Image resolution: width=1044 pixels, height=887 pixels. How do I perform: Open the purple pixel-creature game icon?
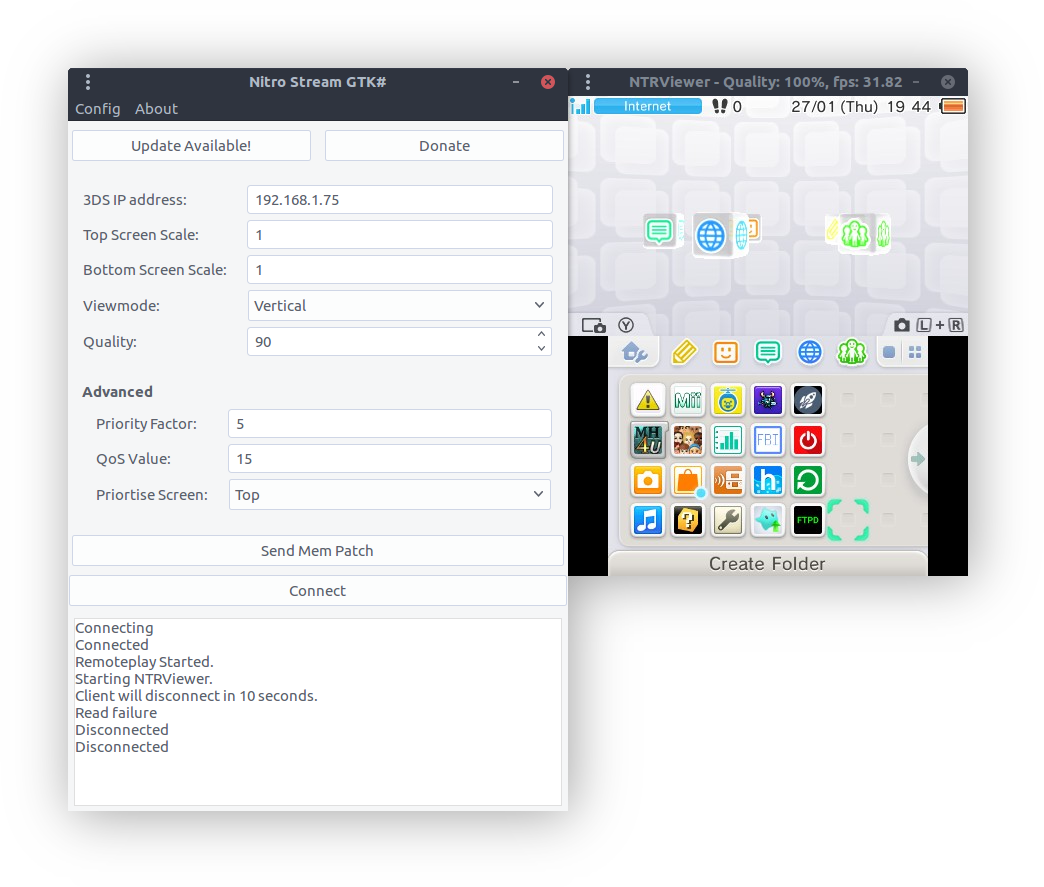tap(768, 400)
